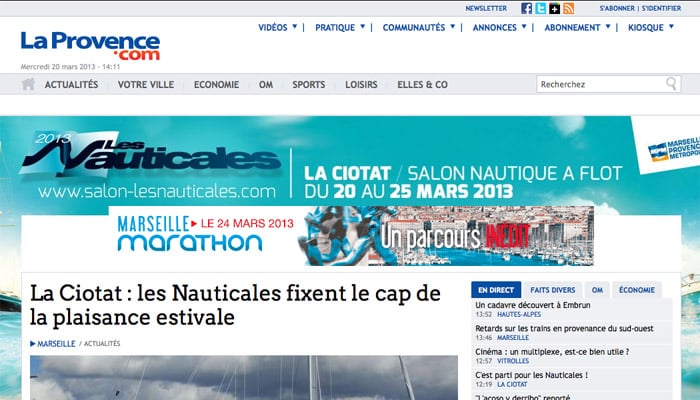Image resolution: width=700 pixels, height=400 pixels.
Task: Expand the VIDÉOS dropdown menu
Action: [x=278, y=27]
